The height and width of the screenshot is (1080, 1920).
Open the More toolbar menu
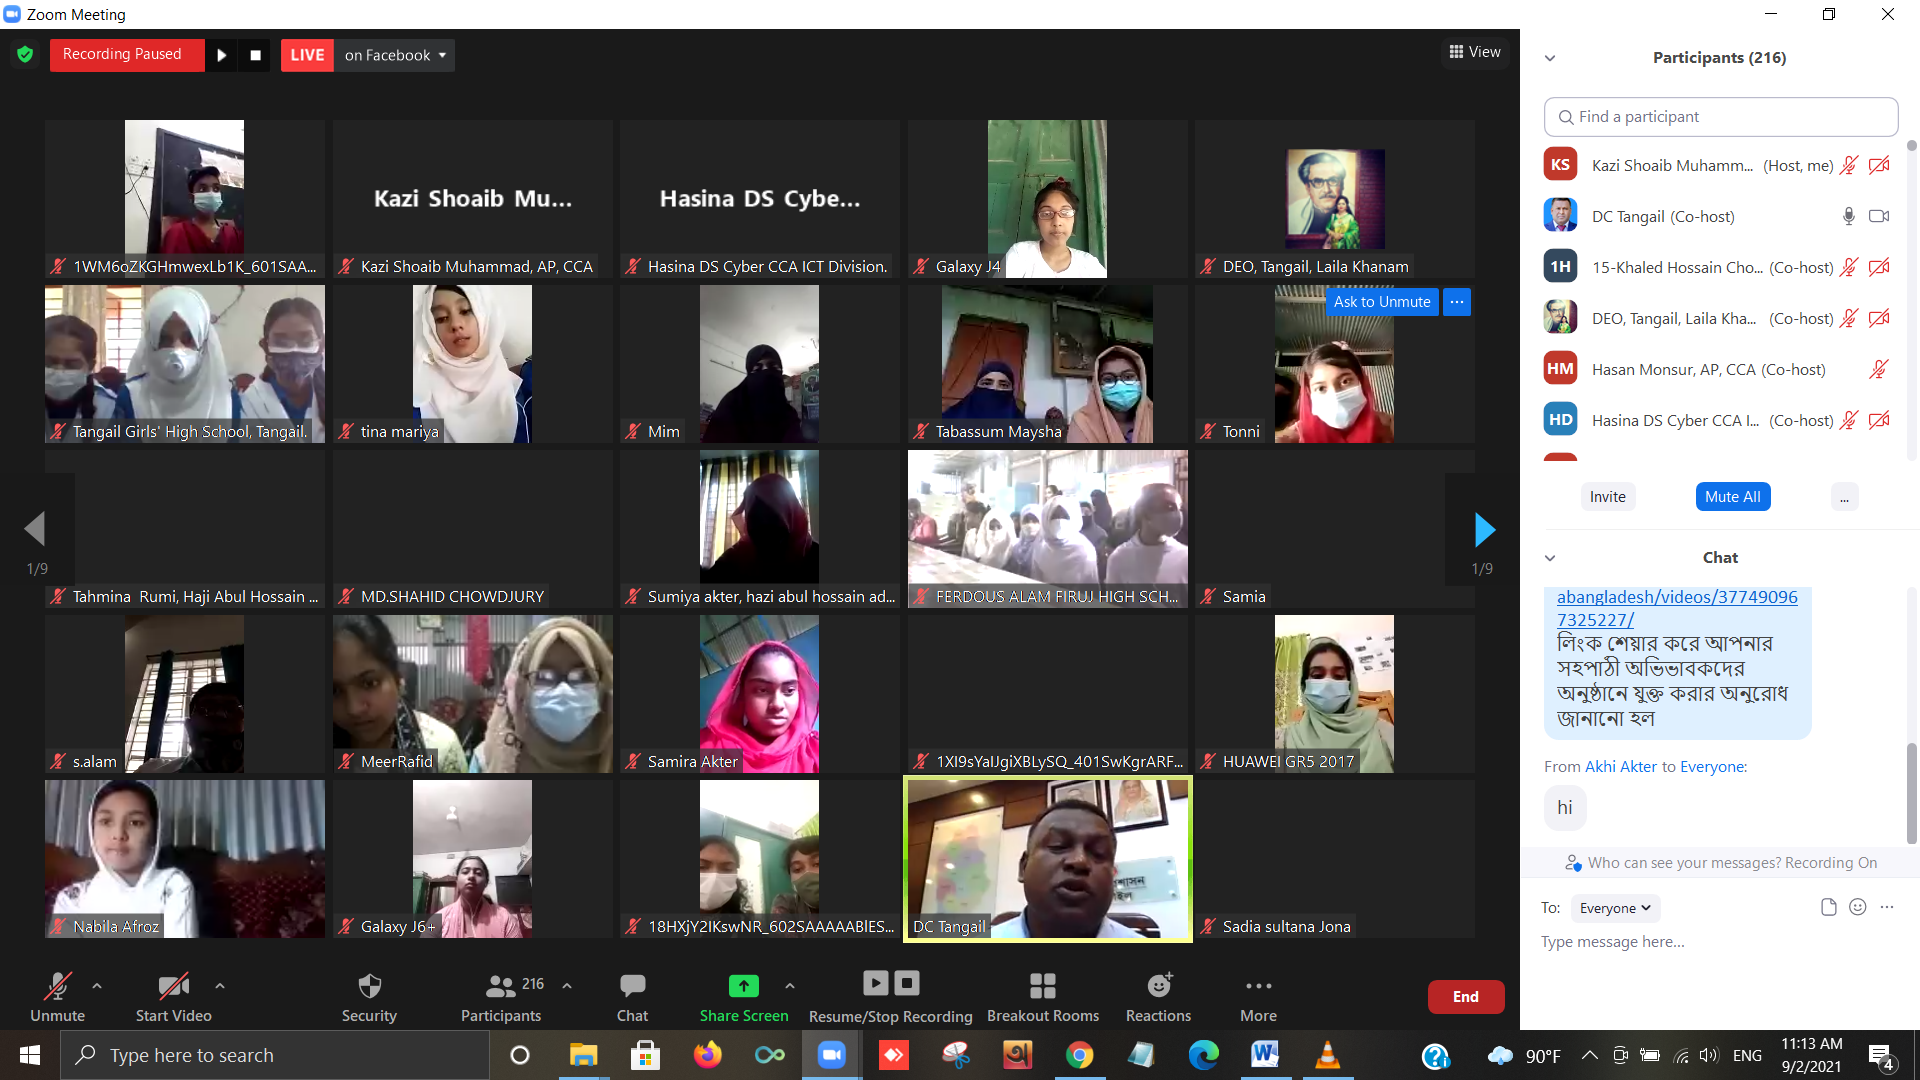click(x=1259, y=998)
